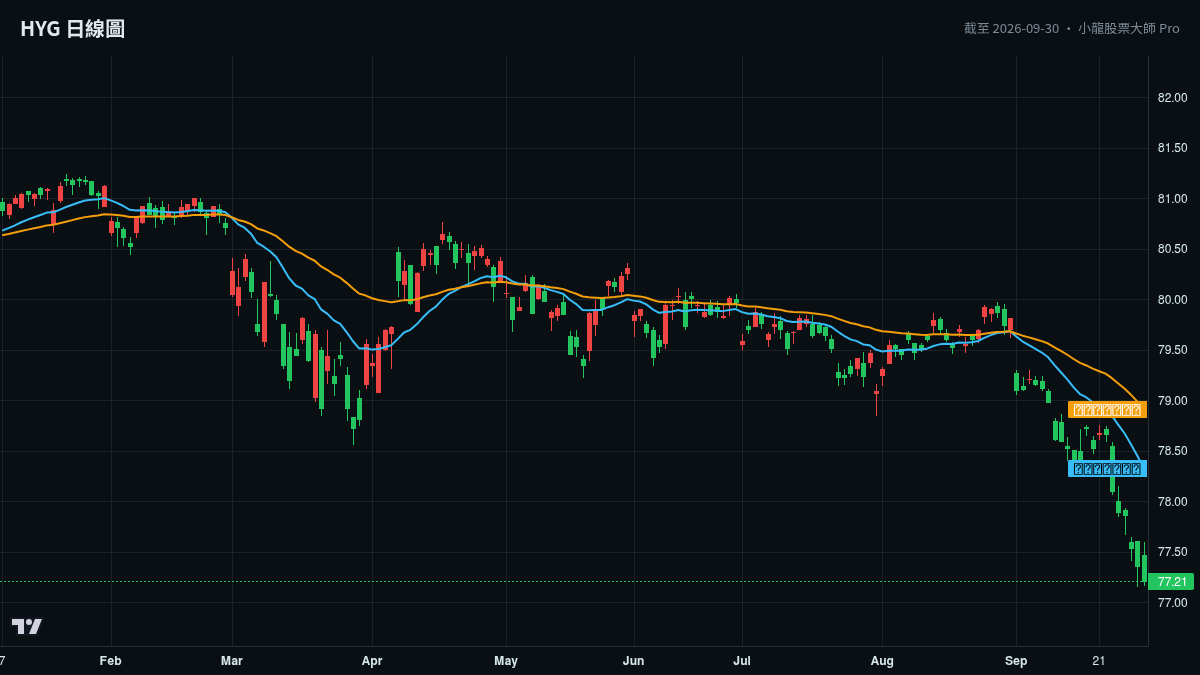
Task: Click the Feb label on the time axis
Action: pyautogui.click(x=111, y=661)
